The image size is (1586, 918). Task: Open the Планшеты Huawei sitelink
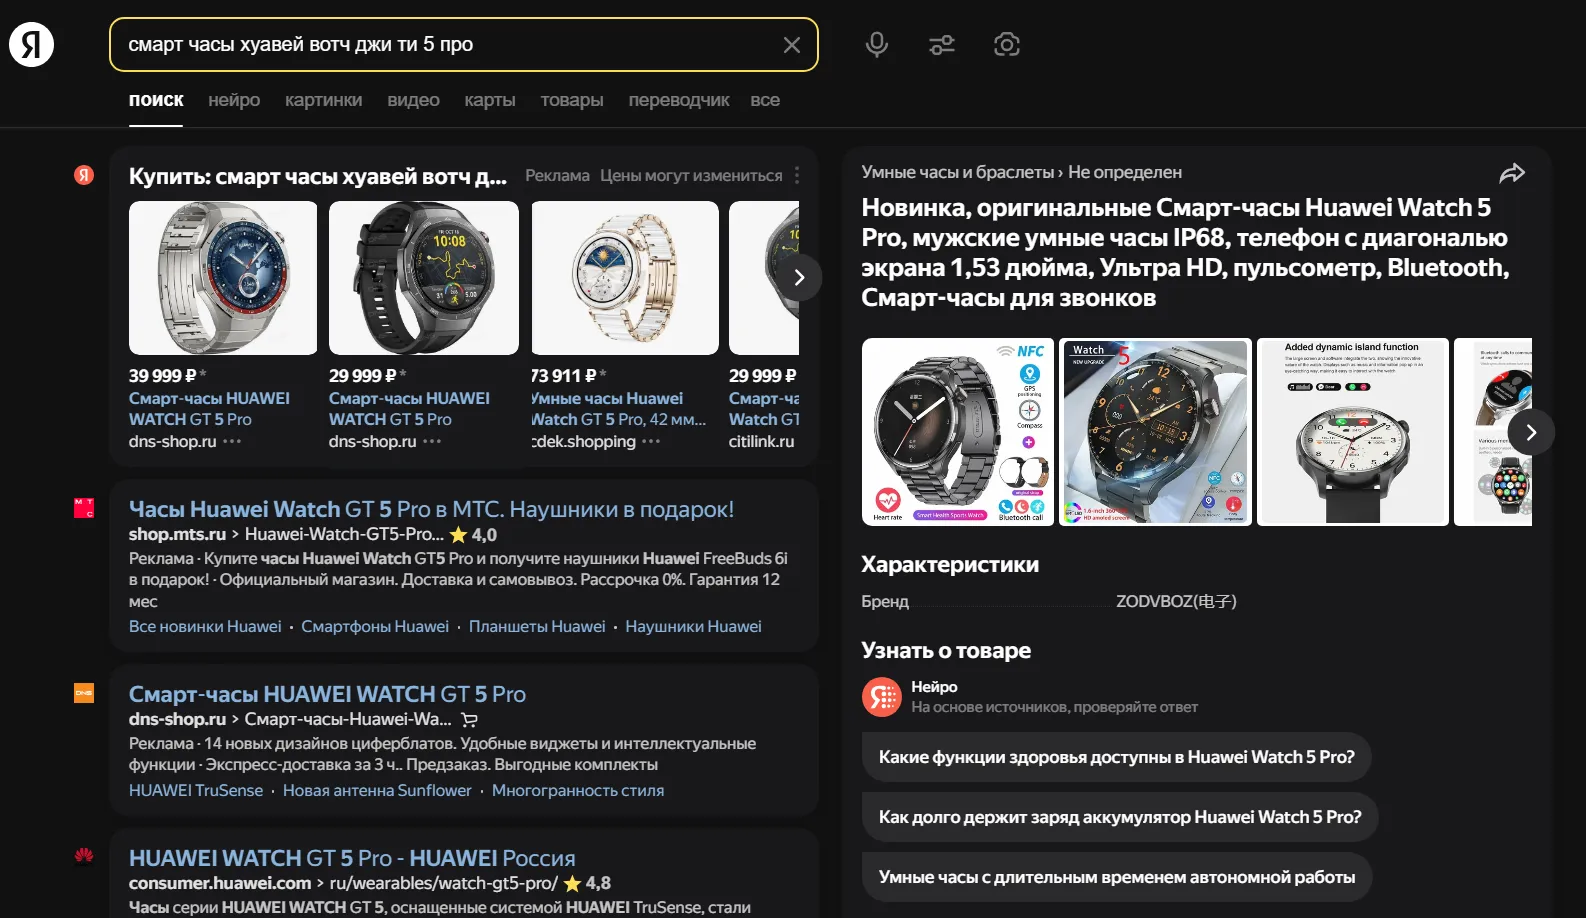pos(537,626)
